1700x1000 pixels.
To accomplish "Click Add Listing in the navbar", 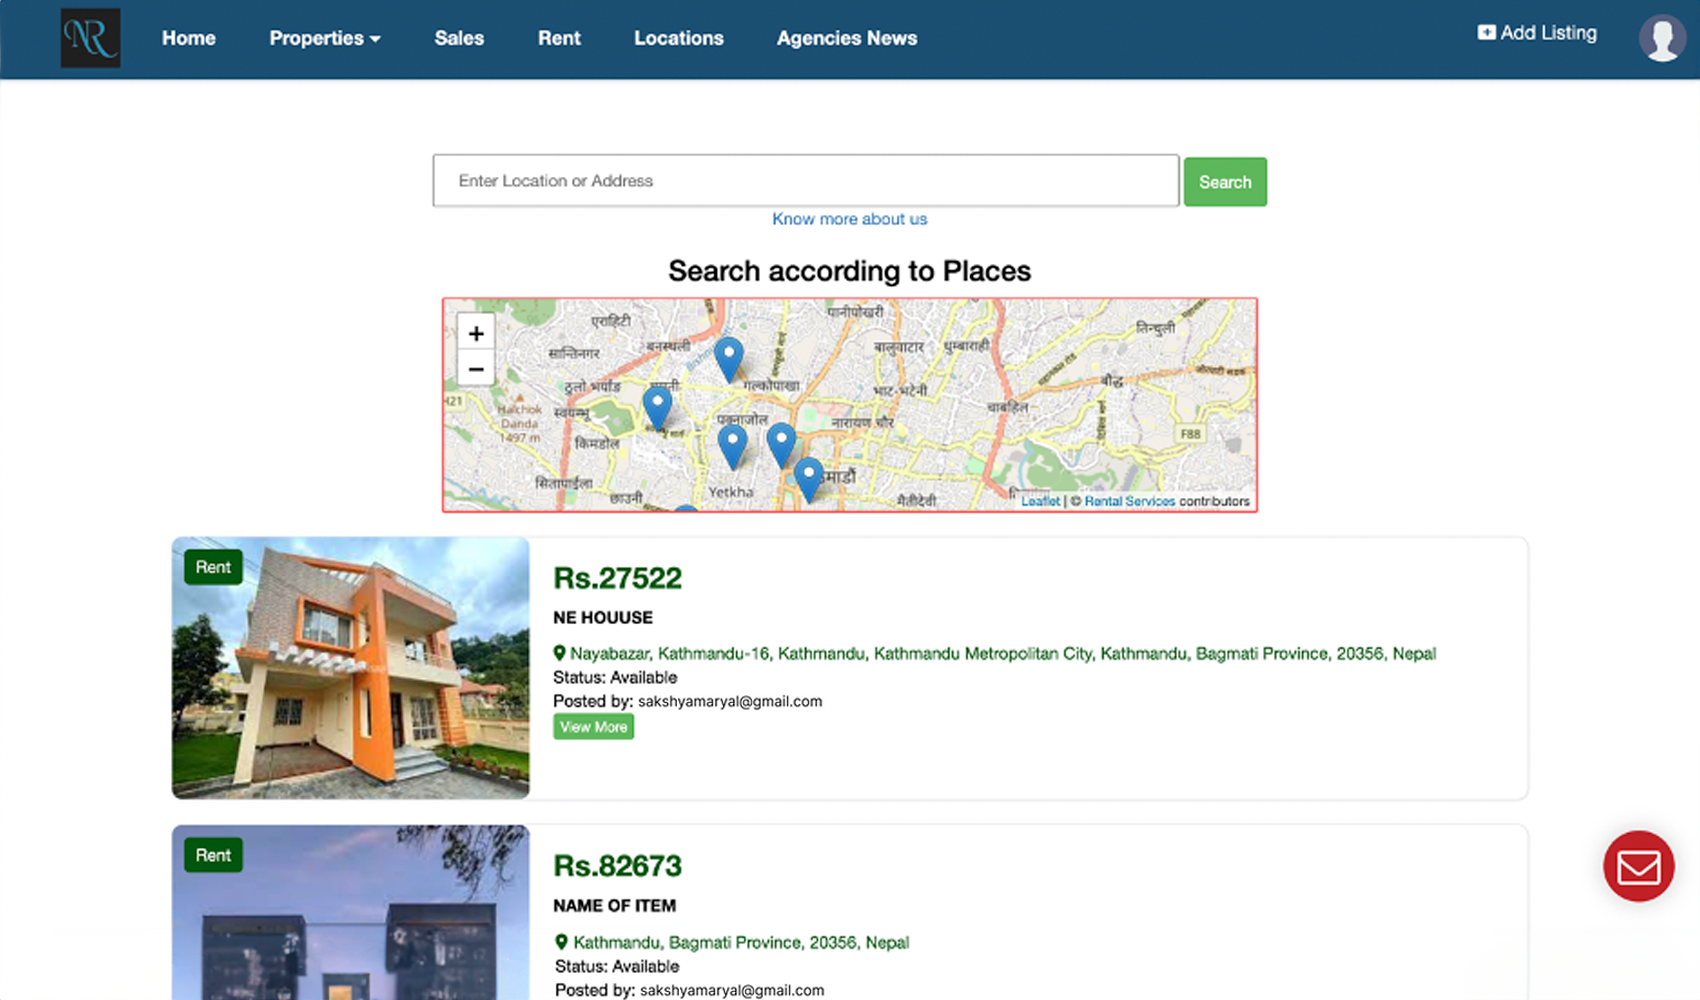I will point(1537,33).
